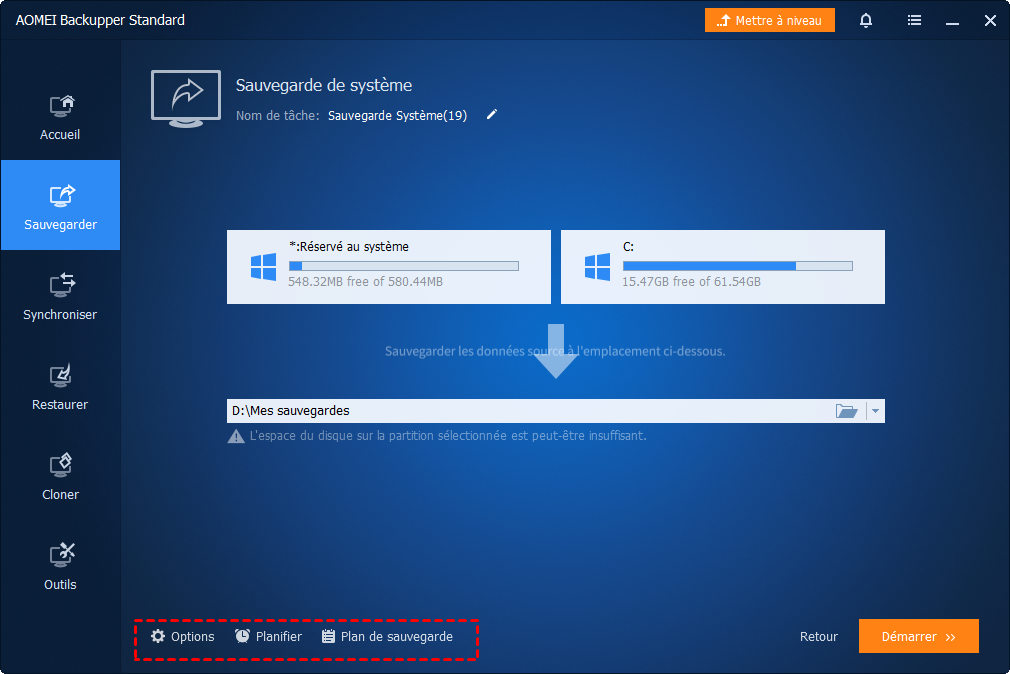1010x674 pixels.
Task: Open the Planifier schedule settings
Action: coord(268,637)
